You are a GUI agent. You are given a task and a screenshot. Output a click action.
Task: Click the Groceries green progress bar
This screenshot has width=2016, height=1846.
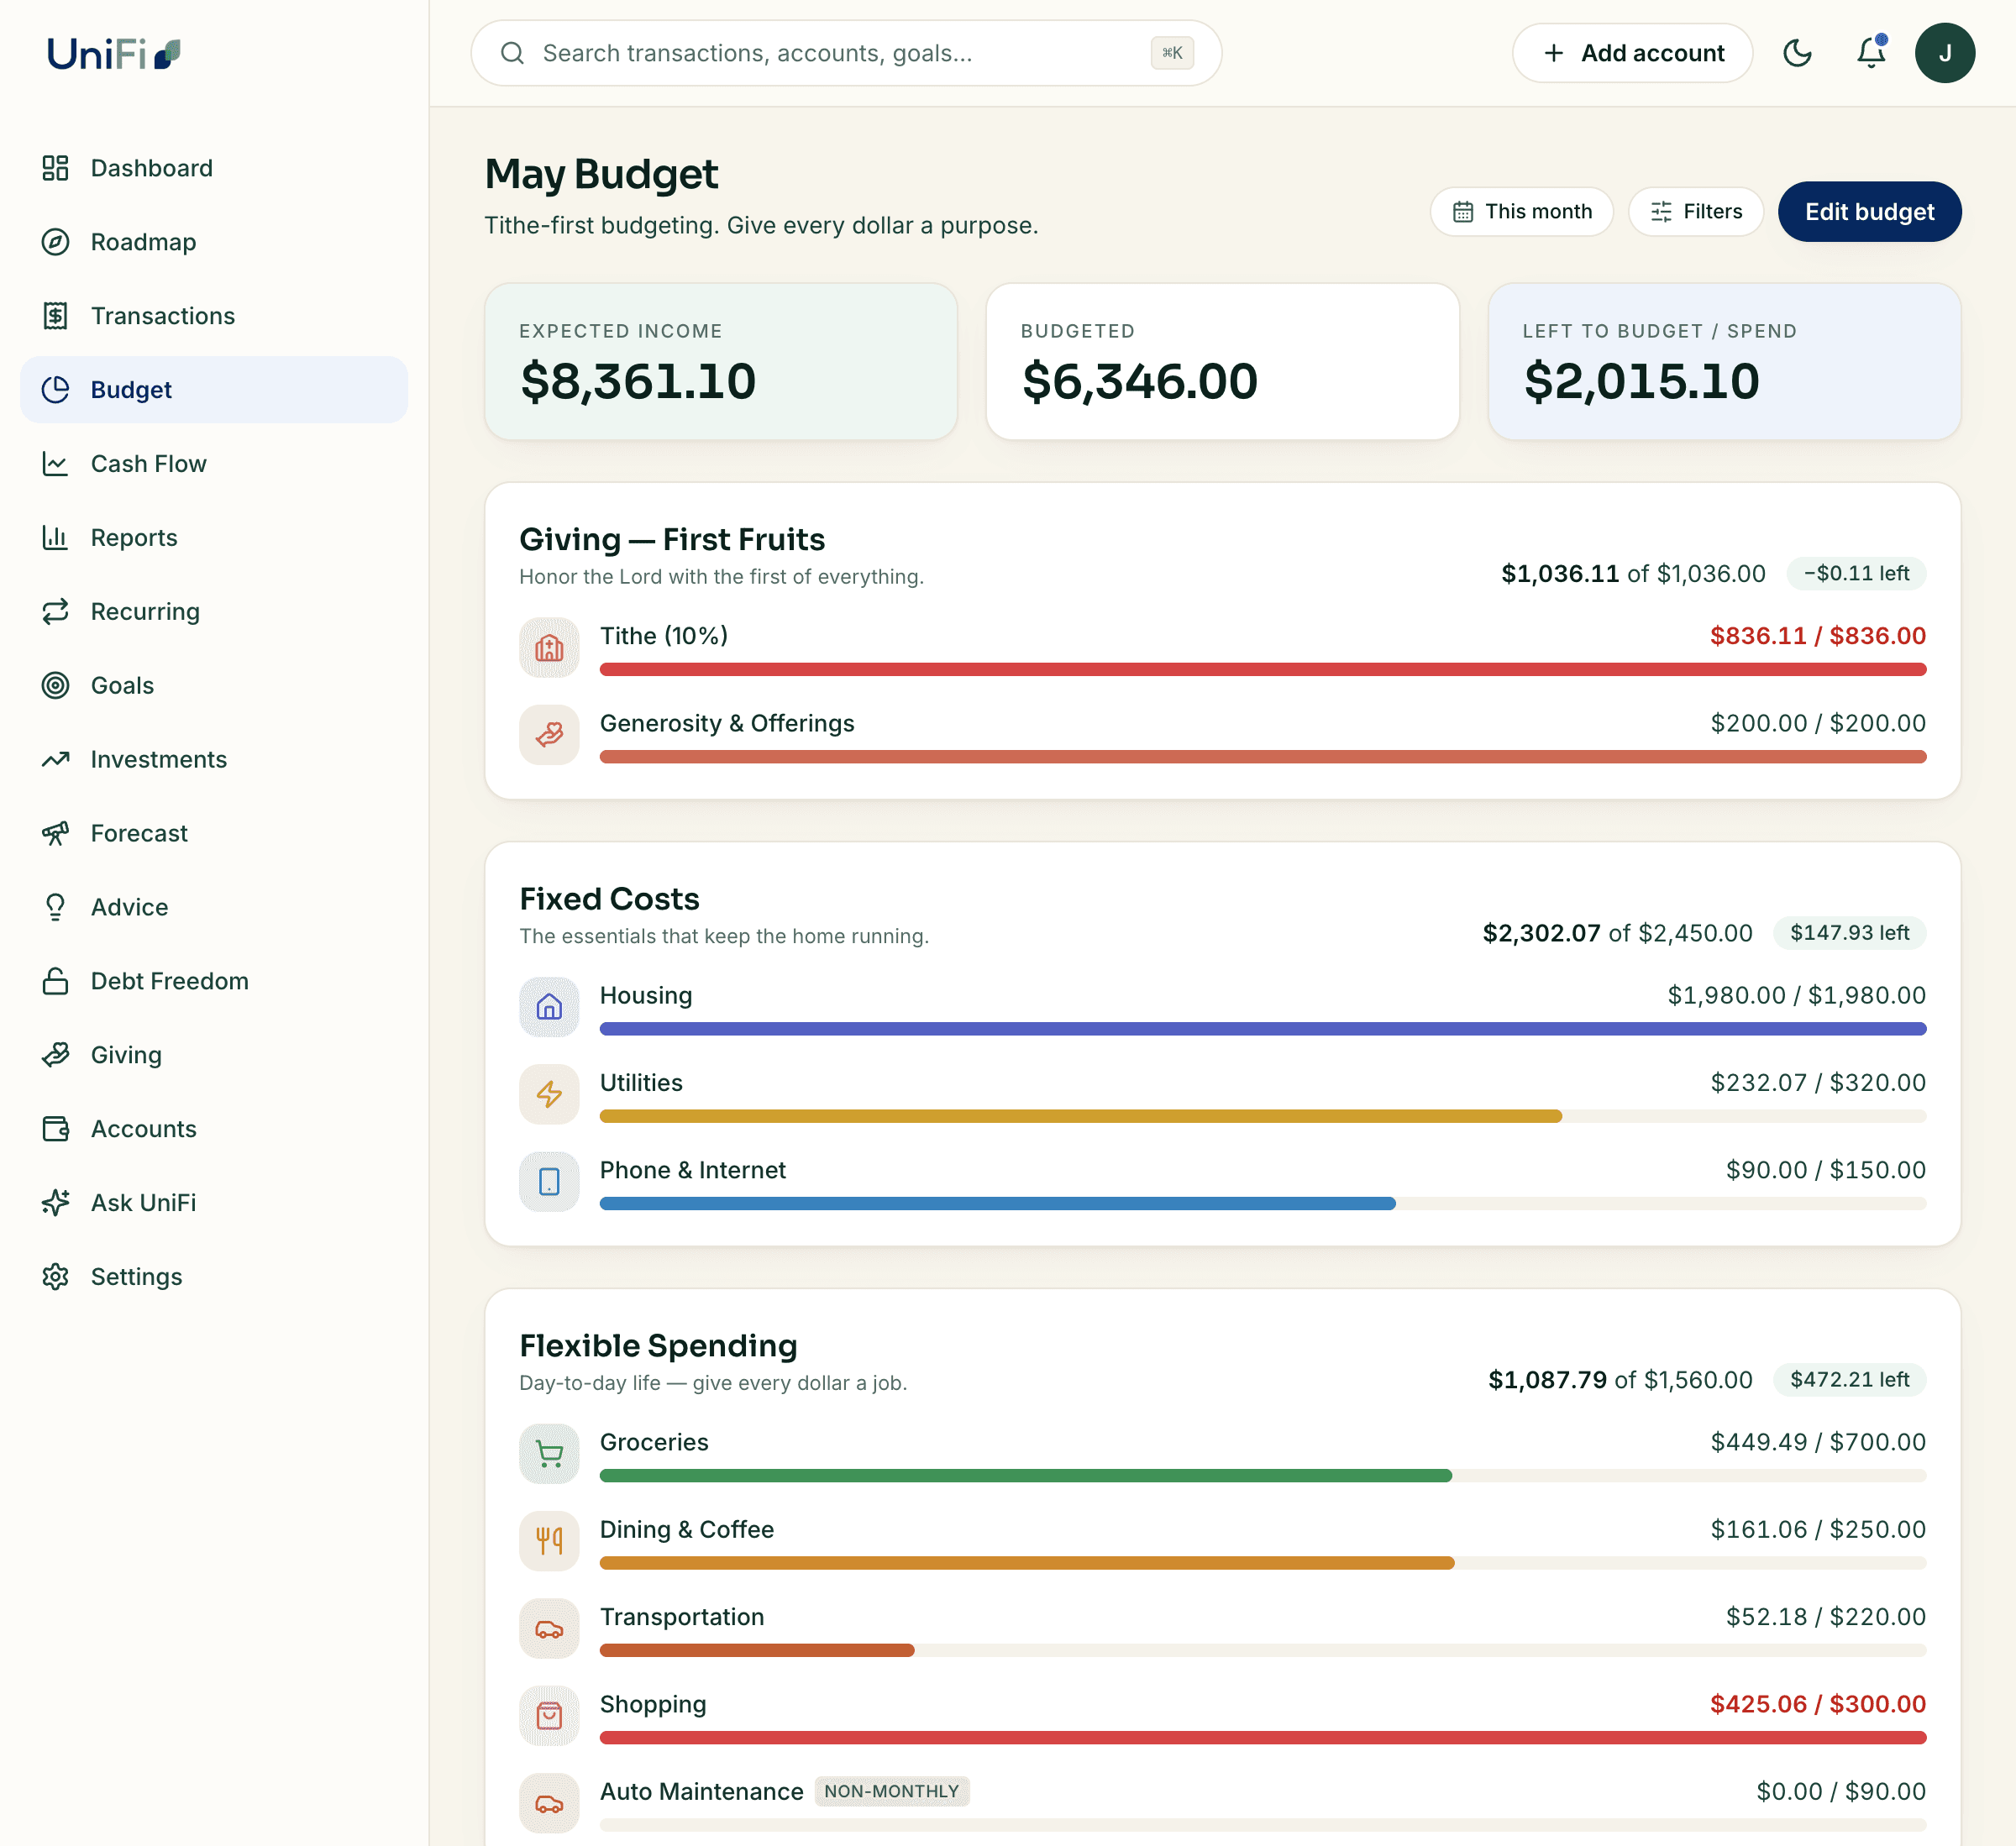coord(1025,1476)
